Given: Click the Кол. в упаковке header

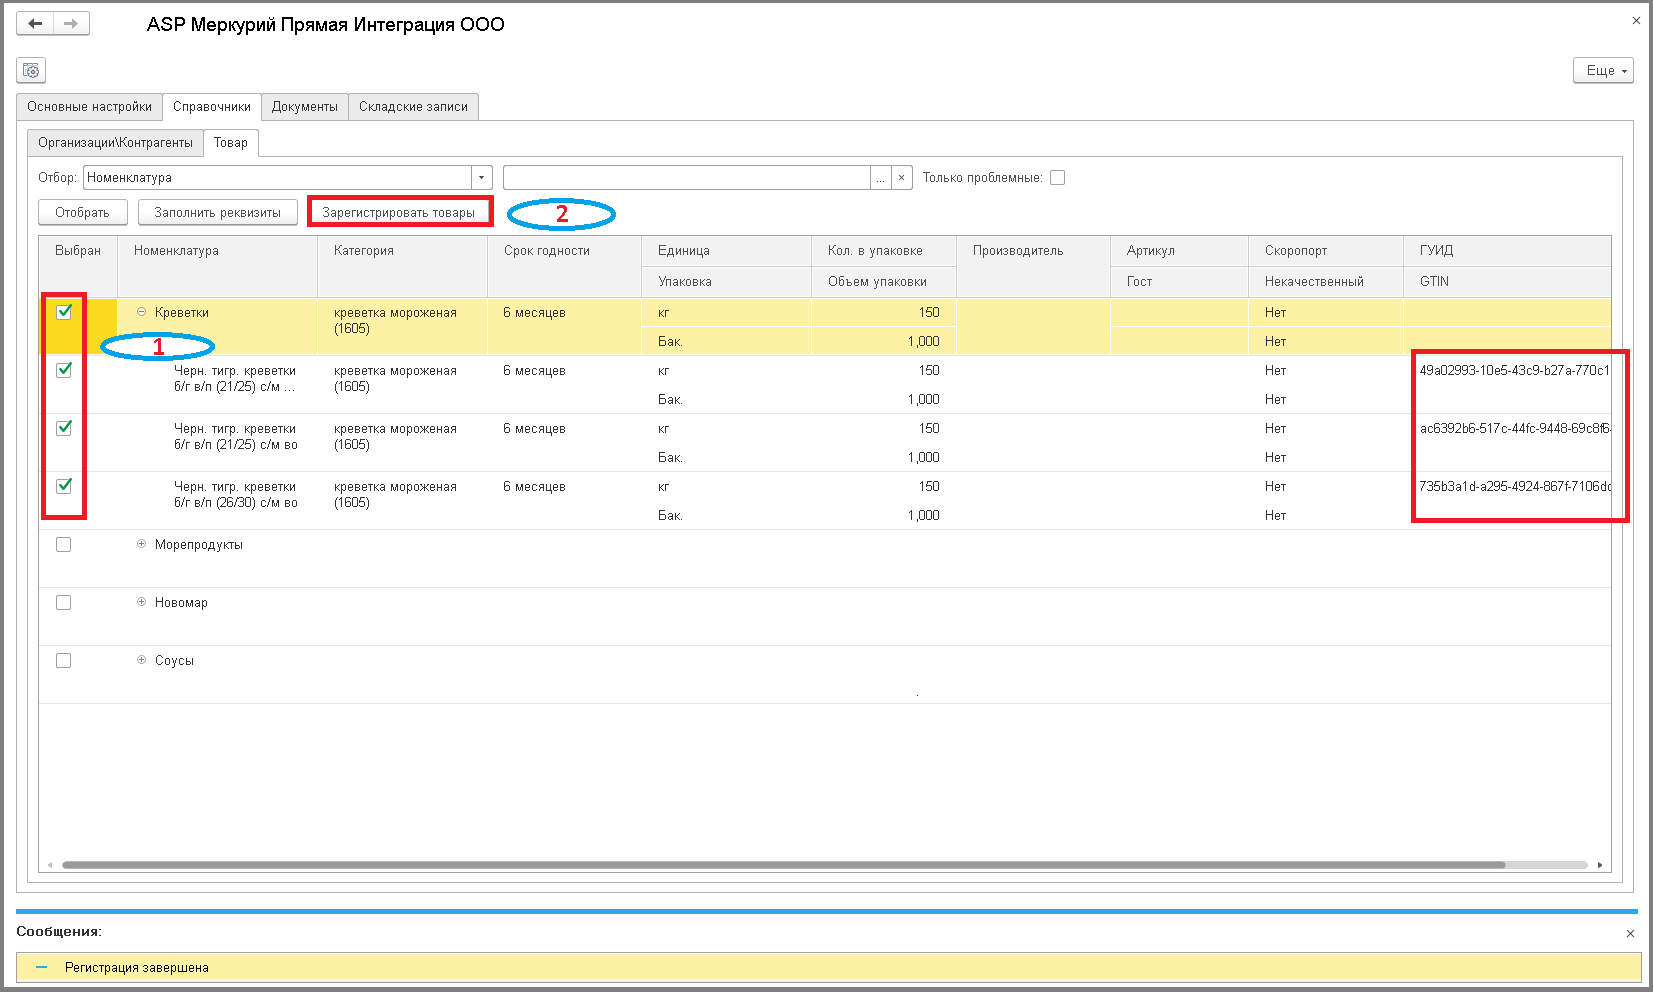Looking at the screenshot, I should [883, 251].
